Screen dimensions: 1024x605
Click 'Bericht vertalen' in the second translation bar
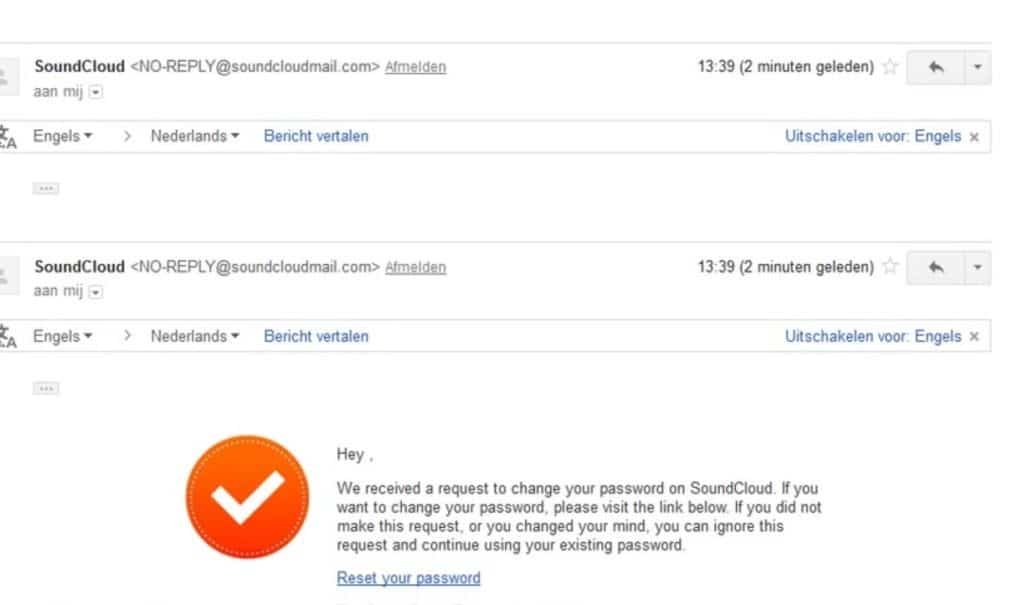point(316,336)
